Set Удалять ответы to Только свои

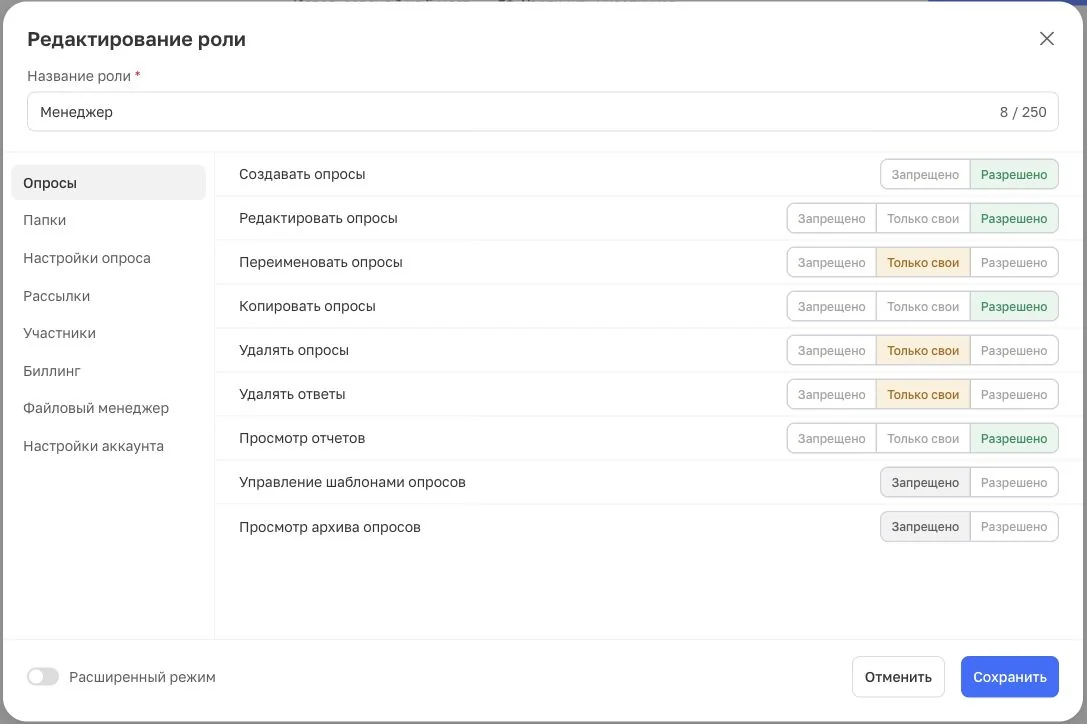pos(923,395)
